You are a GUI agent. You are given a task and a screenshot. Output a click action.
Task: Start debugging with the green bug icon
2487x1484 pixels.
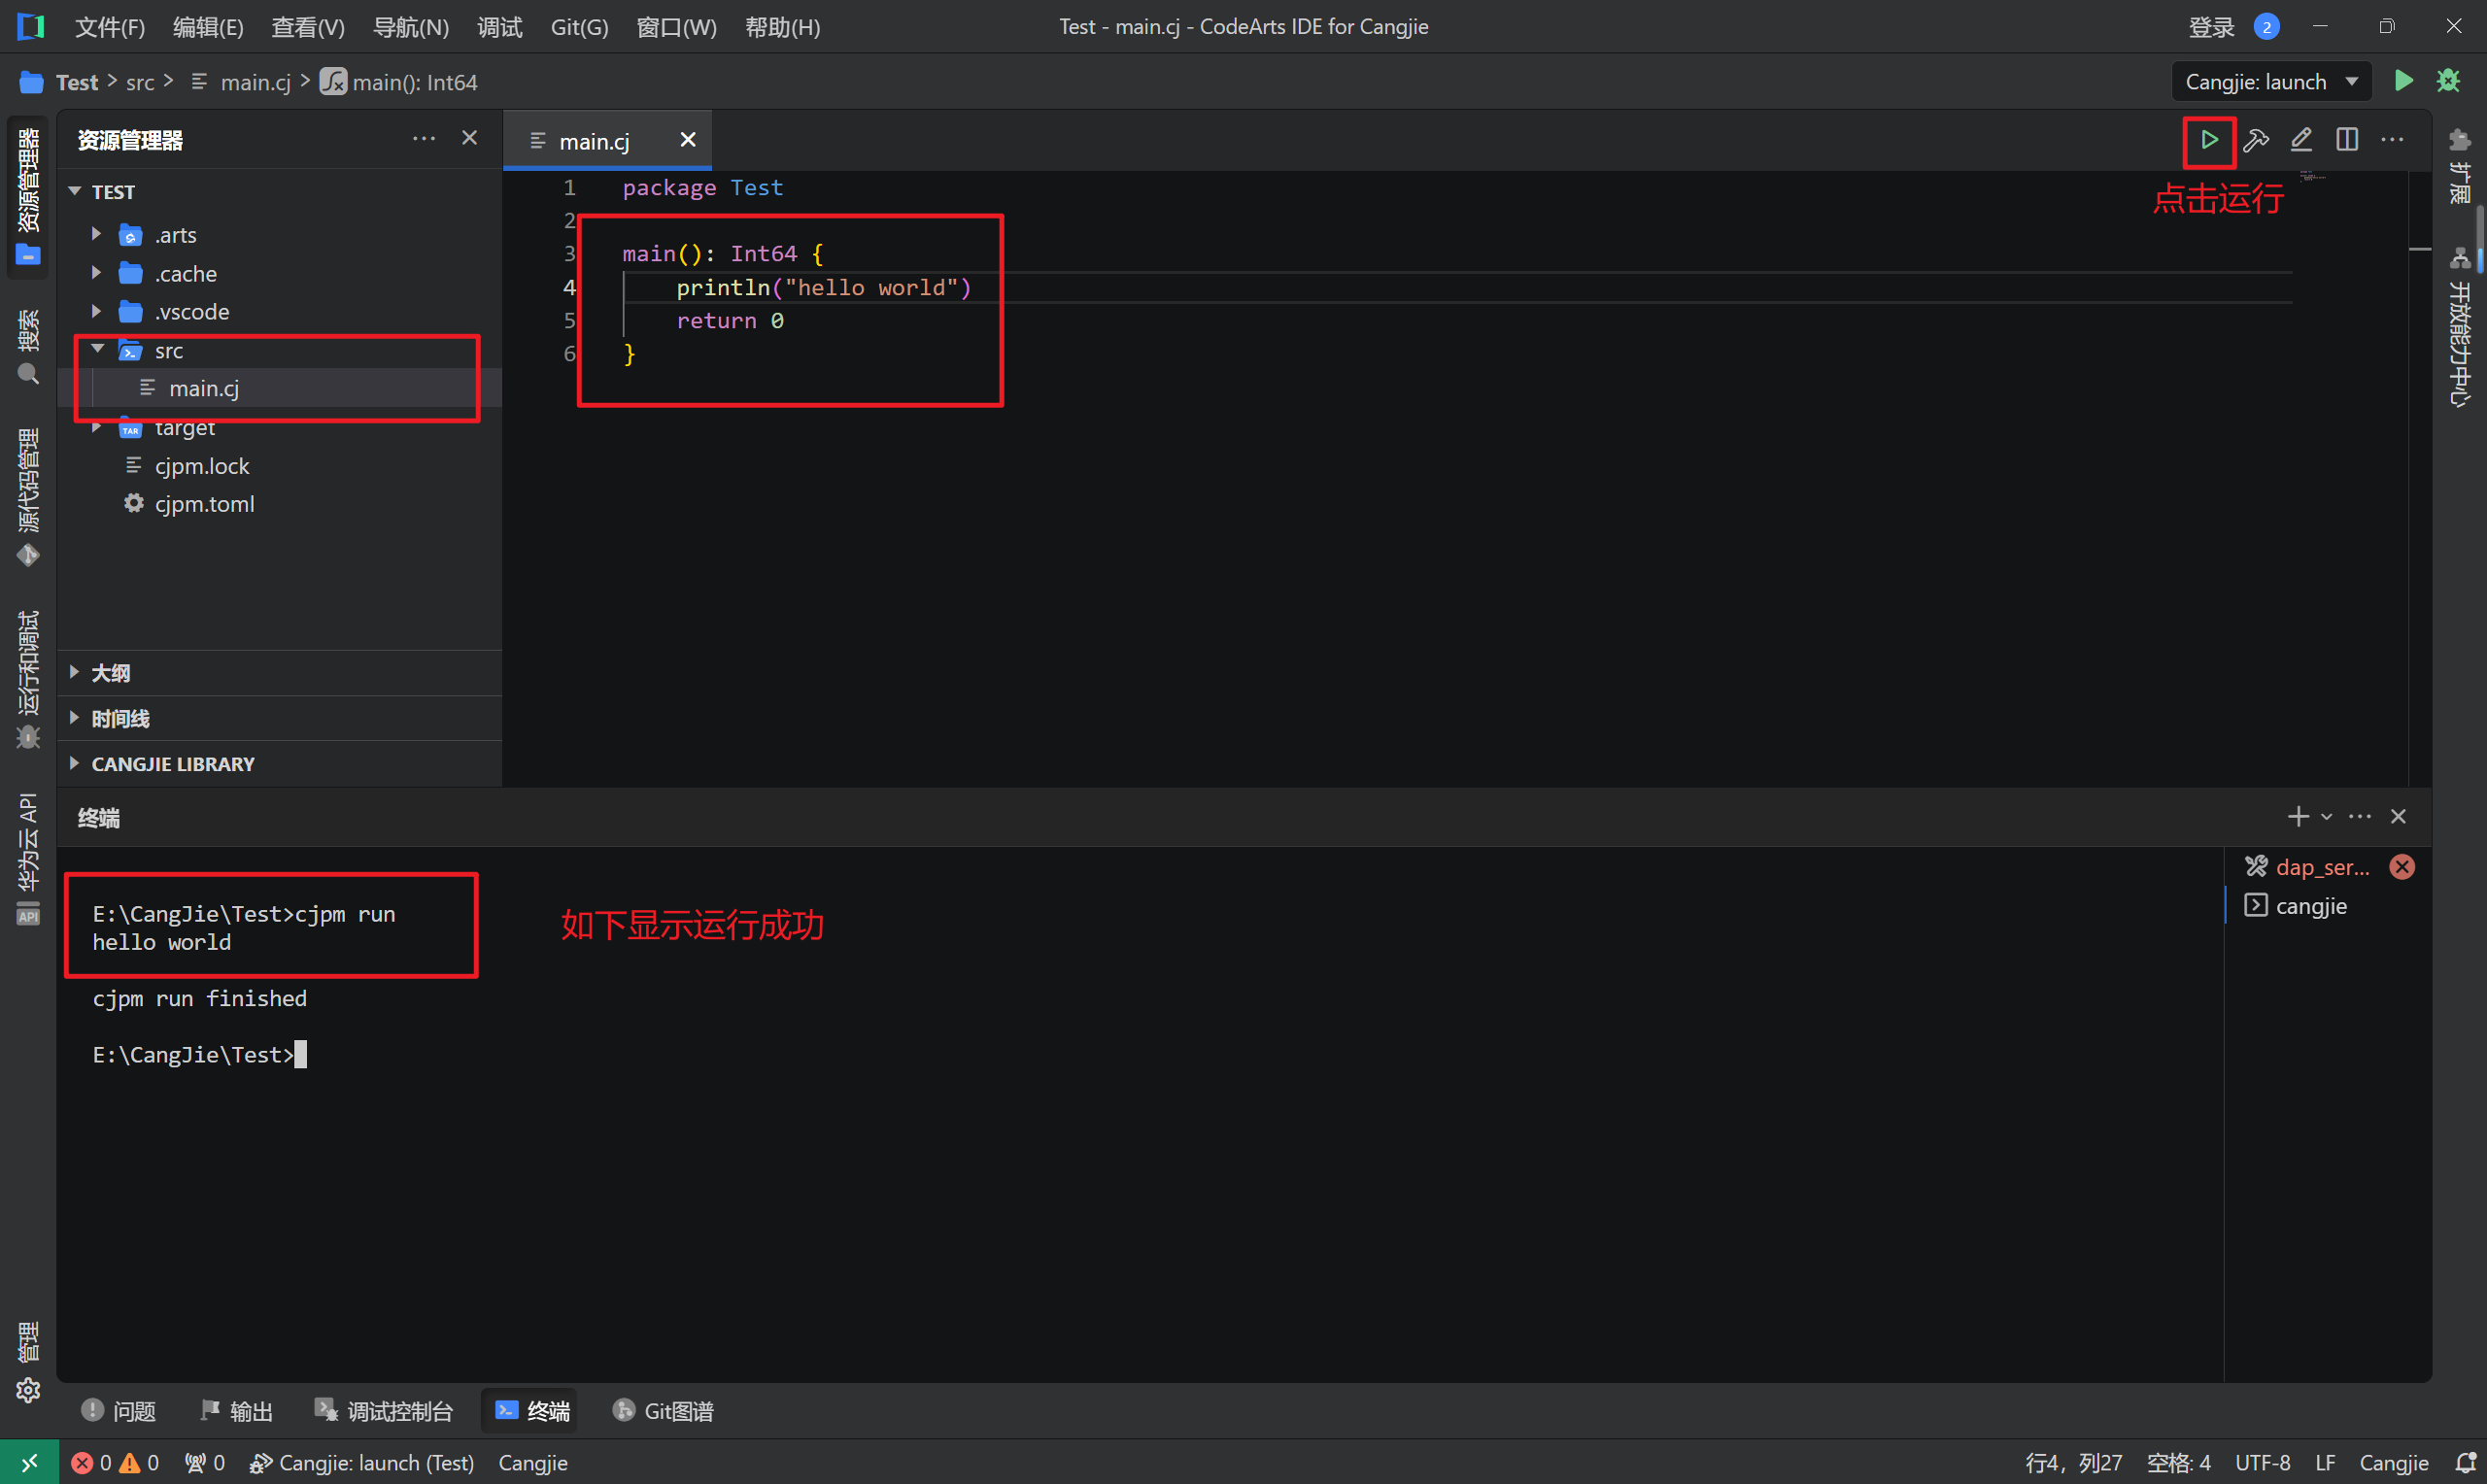pos(2448,81)
